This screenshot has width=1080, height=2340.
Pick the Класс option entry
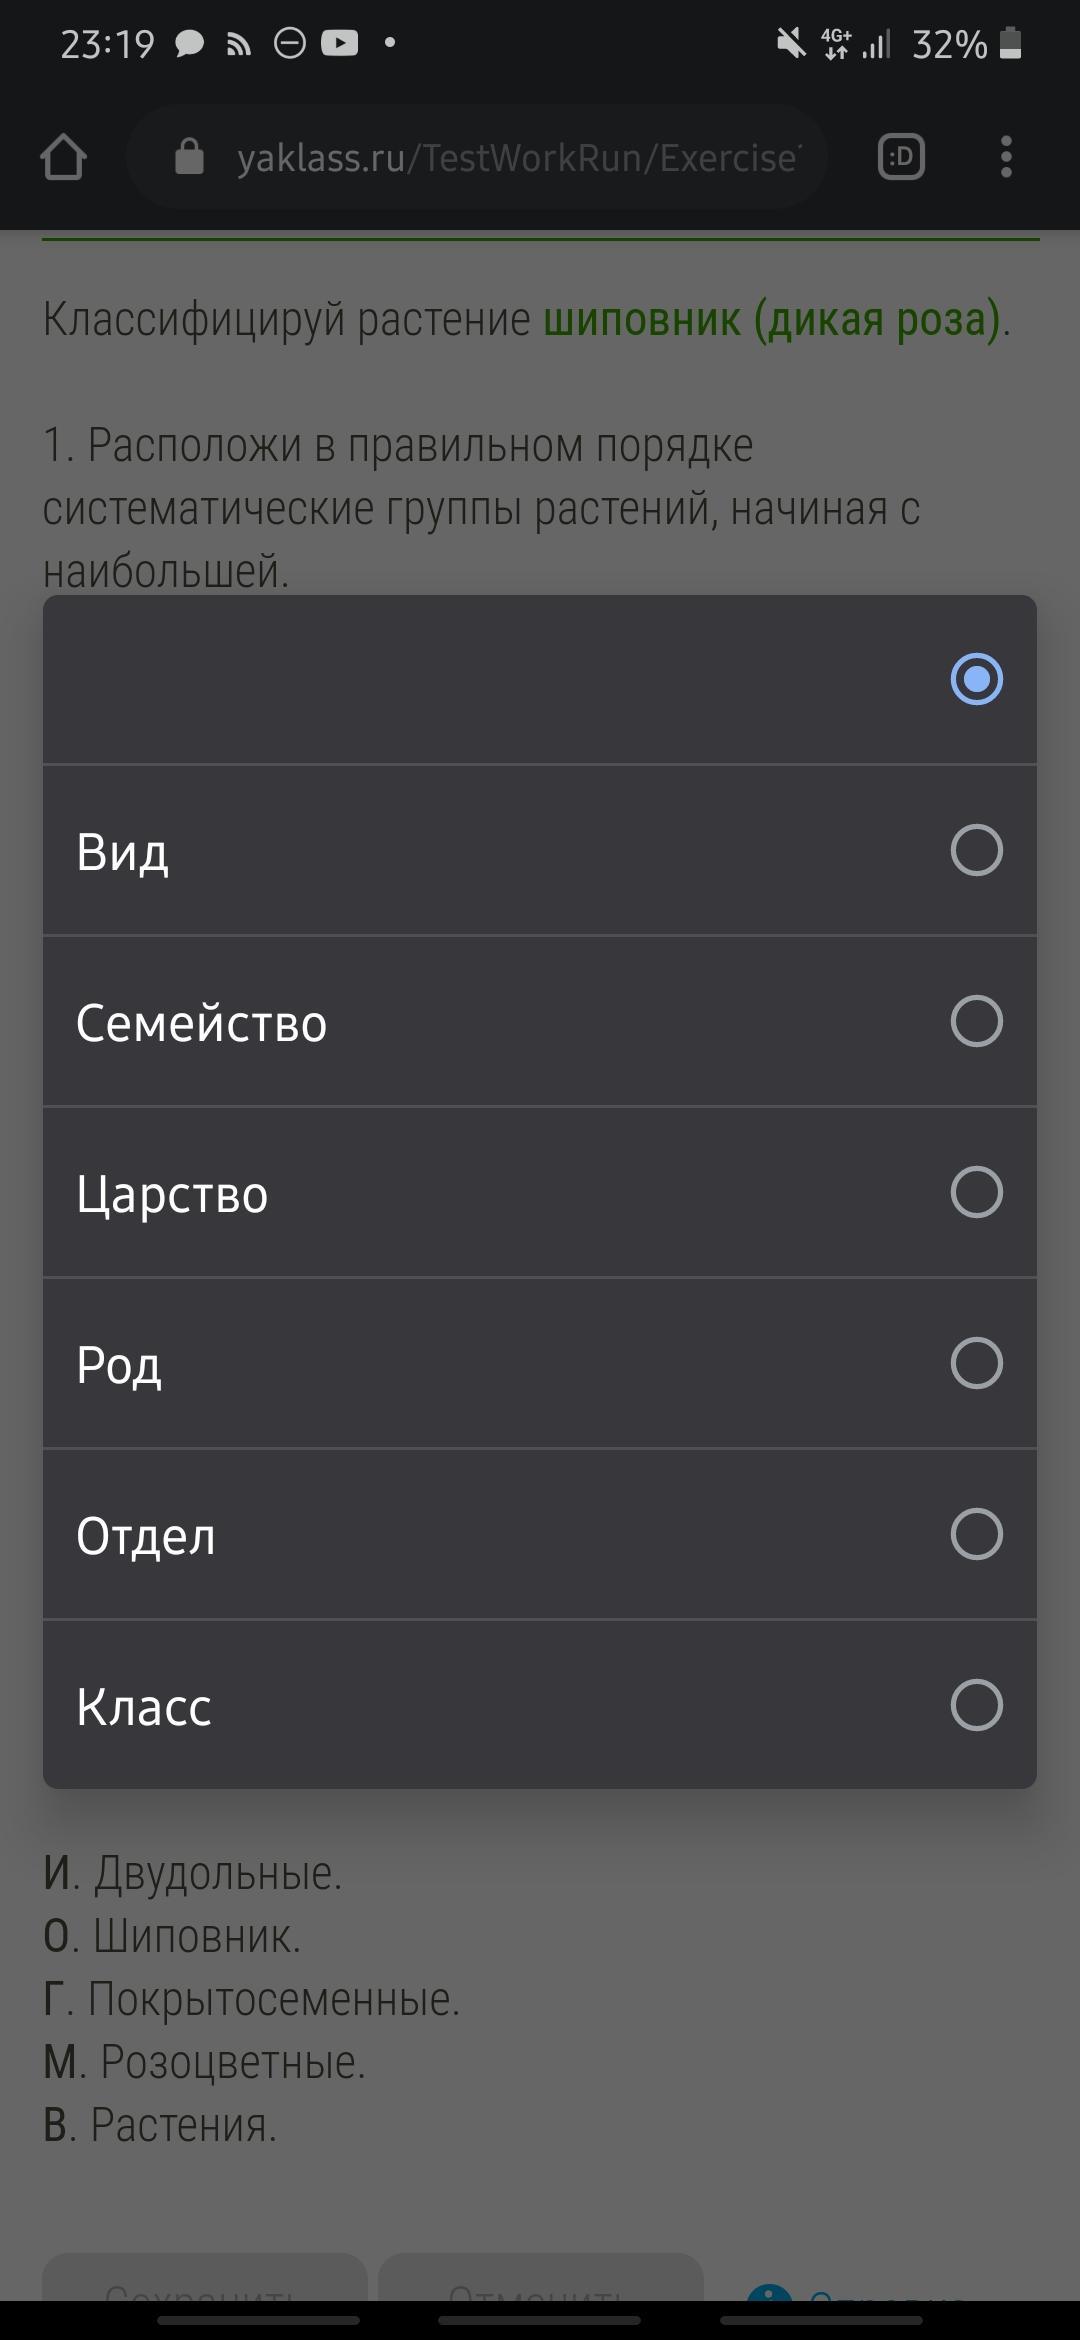(x=540, y=1705)
